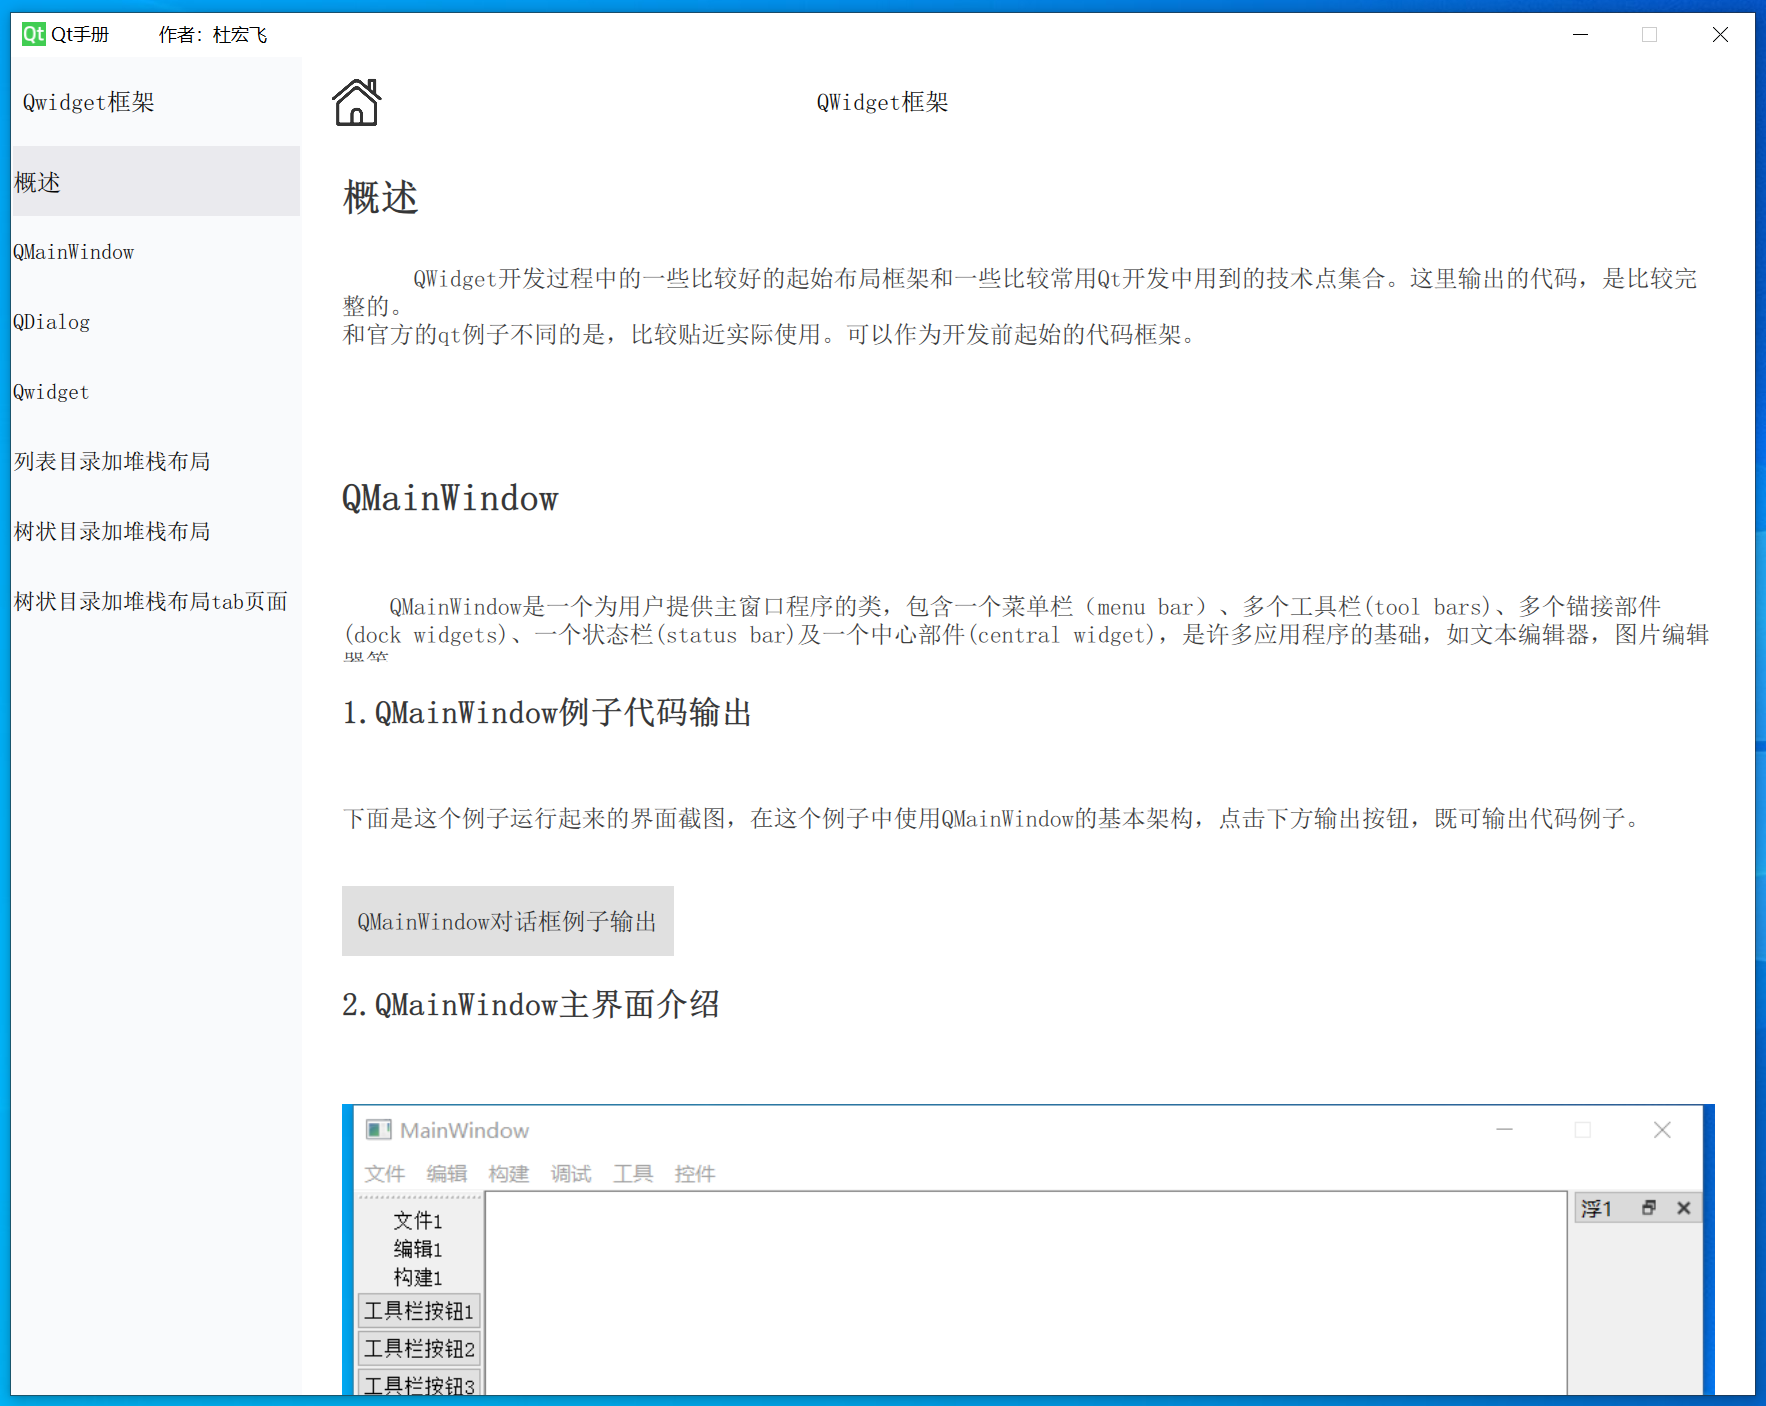Click 作者: 杜宏飞 in title bar
Image resolution: width=1766 pixels, height=1406 pixels.
213,35
